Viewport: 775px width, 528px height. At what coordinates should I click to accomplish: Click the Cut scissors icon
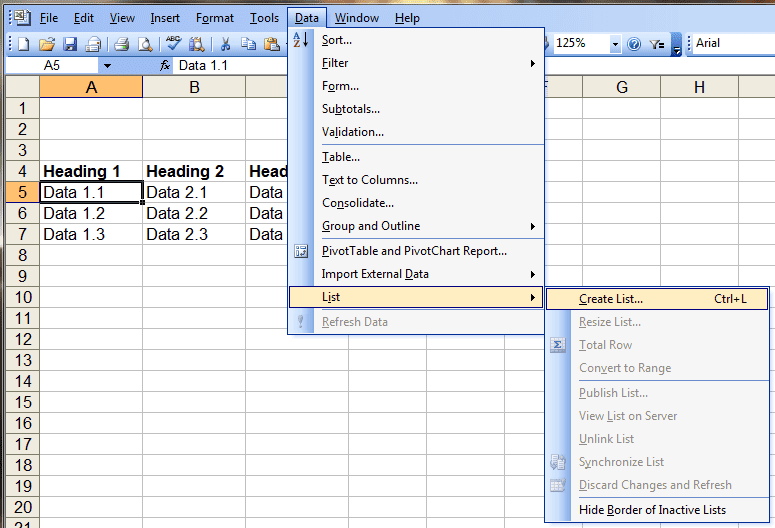[x=225, y=44]
